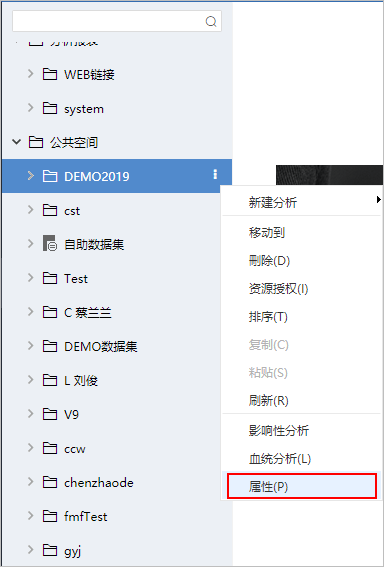Click the 公共空间 folder icon
384x567 pixels.
point(35,142)
